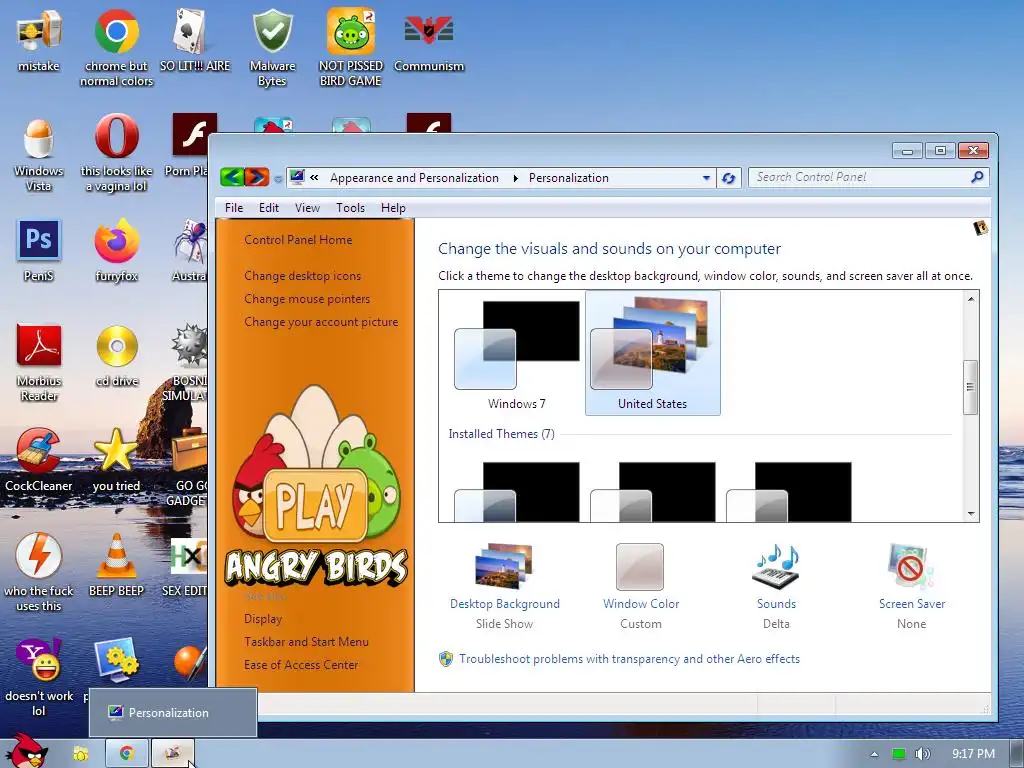Click the theme list scrollbar thumb

pyautogui.click(x=971, y=387)
